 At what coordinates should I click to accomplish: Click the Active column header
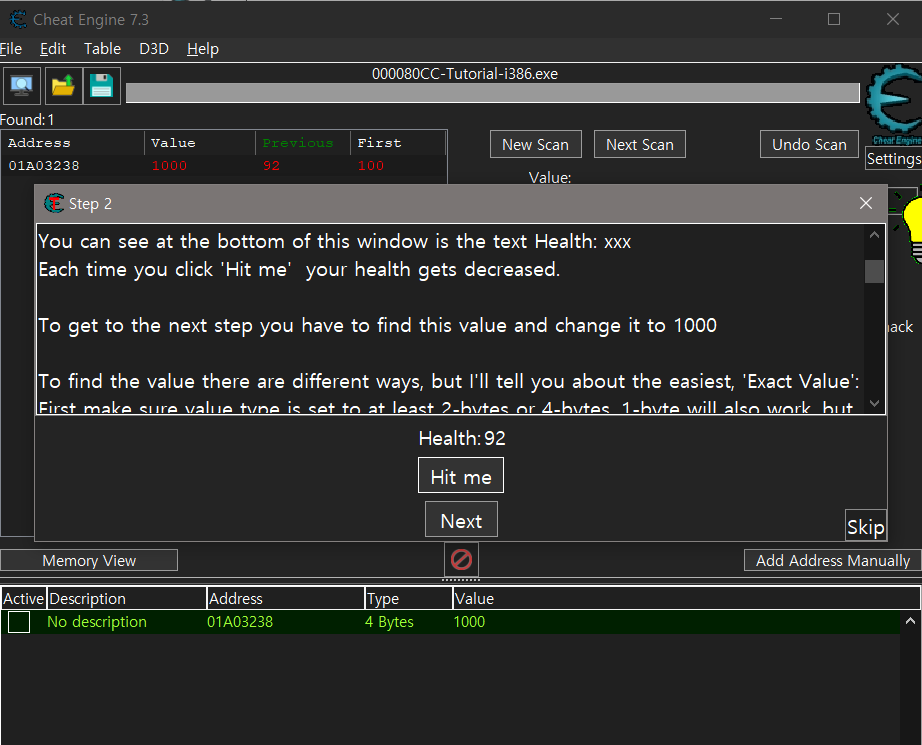pyautogui.click(x=24, y=599)
